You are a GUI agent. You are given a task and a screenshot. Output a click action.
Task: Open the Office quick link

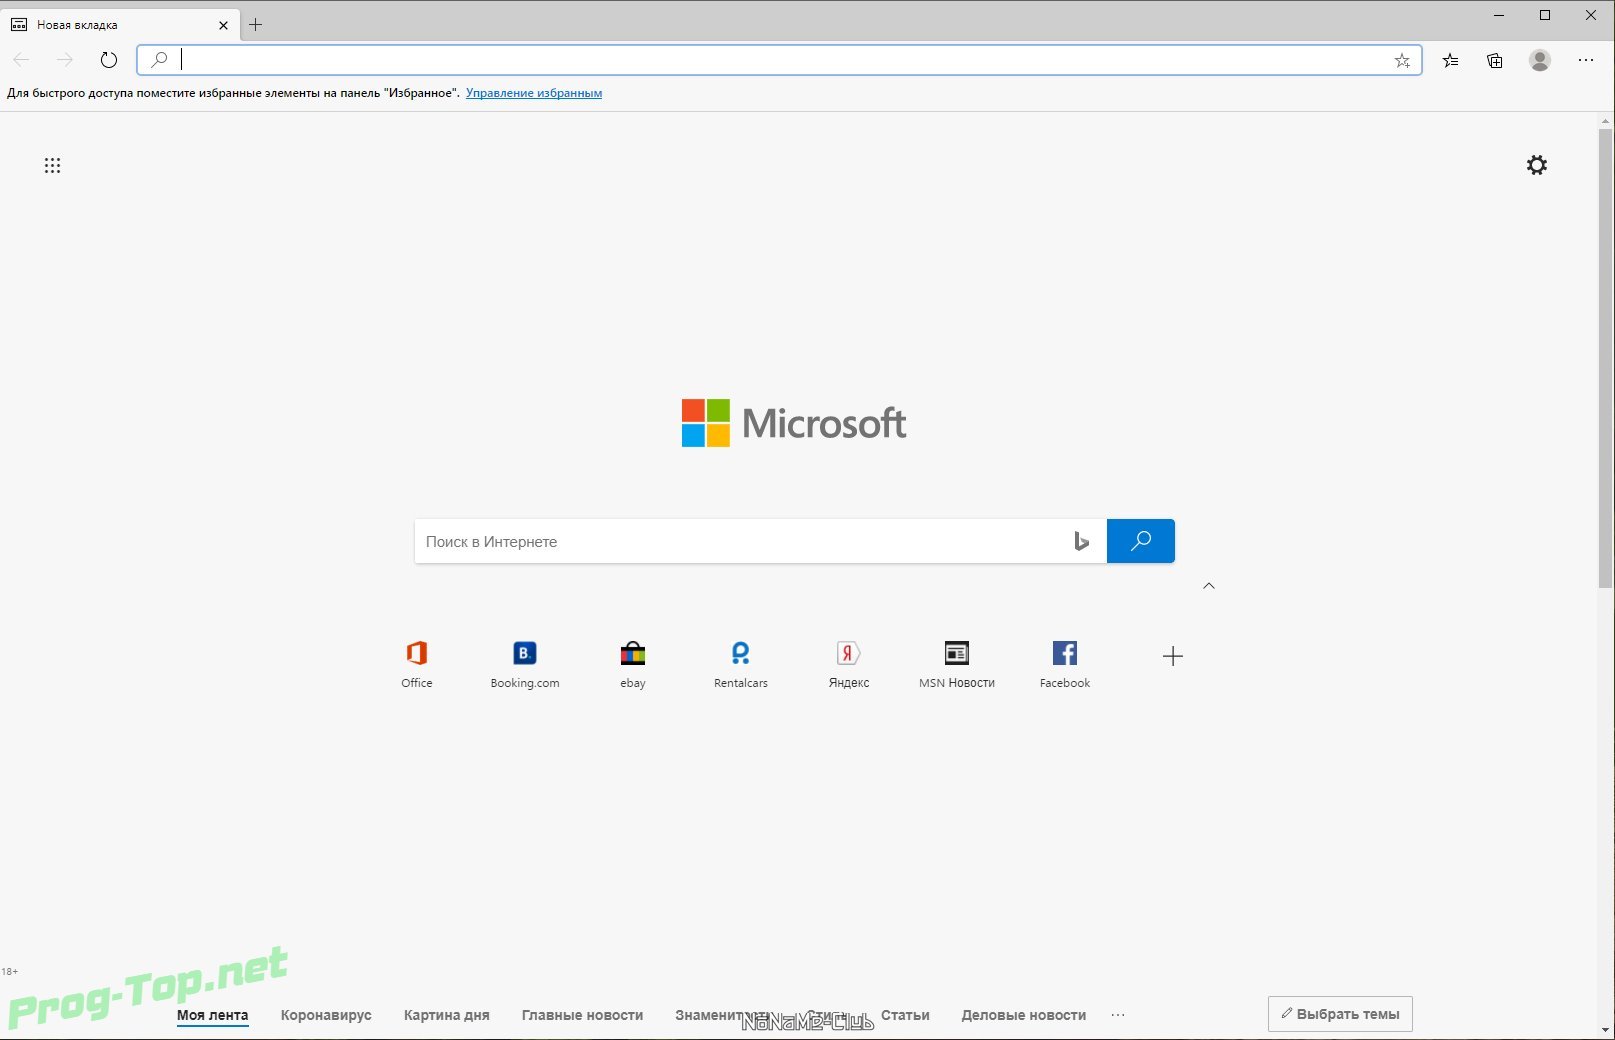(417, 665)
